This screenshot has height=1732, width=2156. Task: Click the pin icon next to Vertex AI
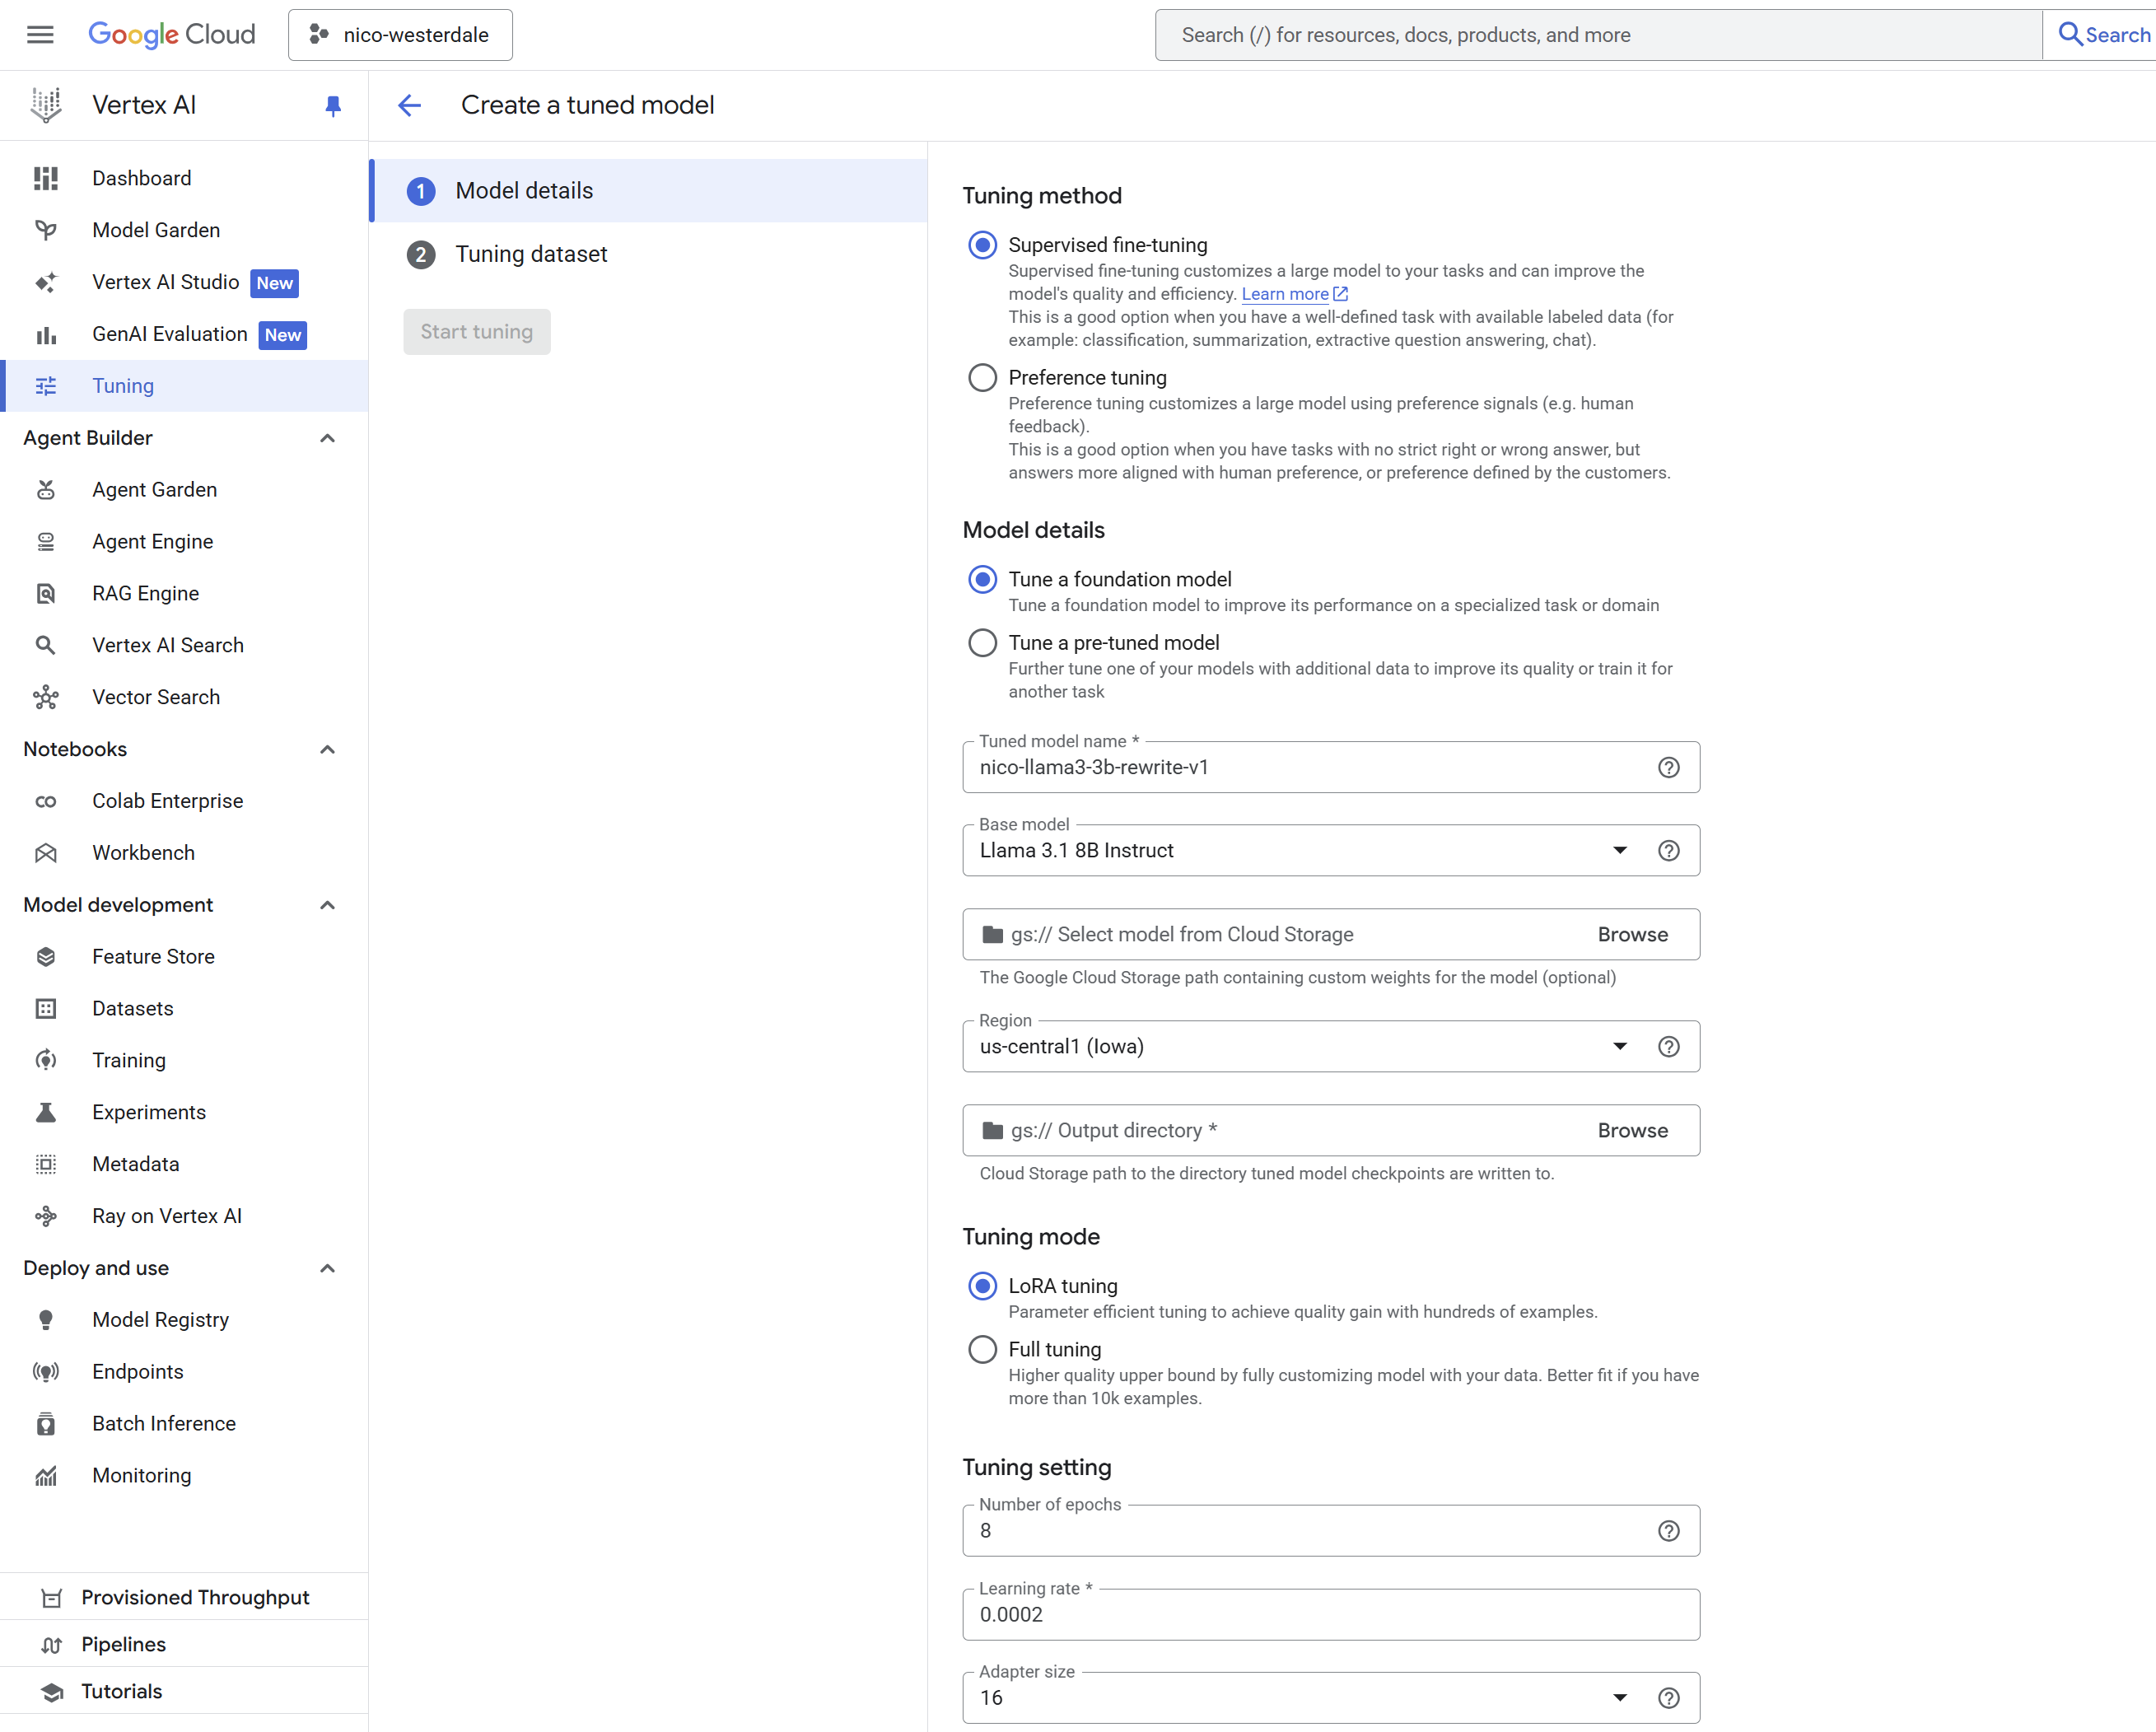click(x=333, y=105)
